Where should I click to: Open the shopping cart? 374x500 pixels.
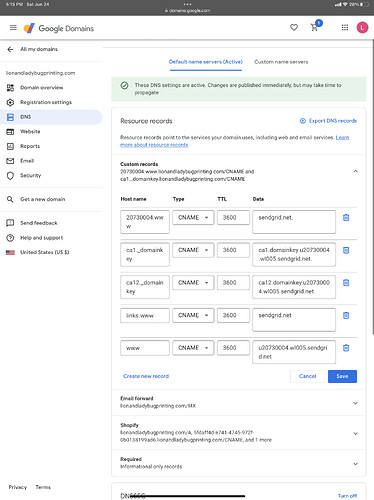pos(314,28)
